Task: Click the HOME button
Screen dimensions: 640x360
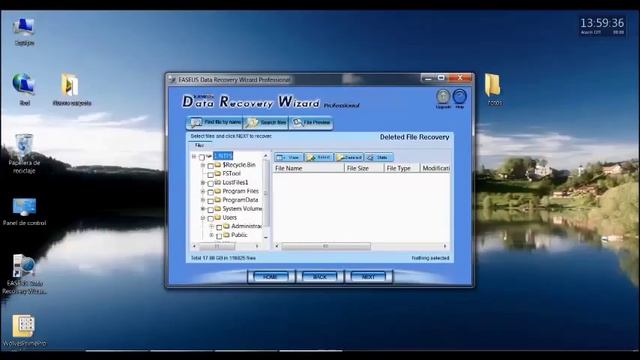Action: [x=270, y=277]
